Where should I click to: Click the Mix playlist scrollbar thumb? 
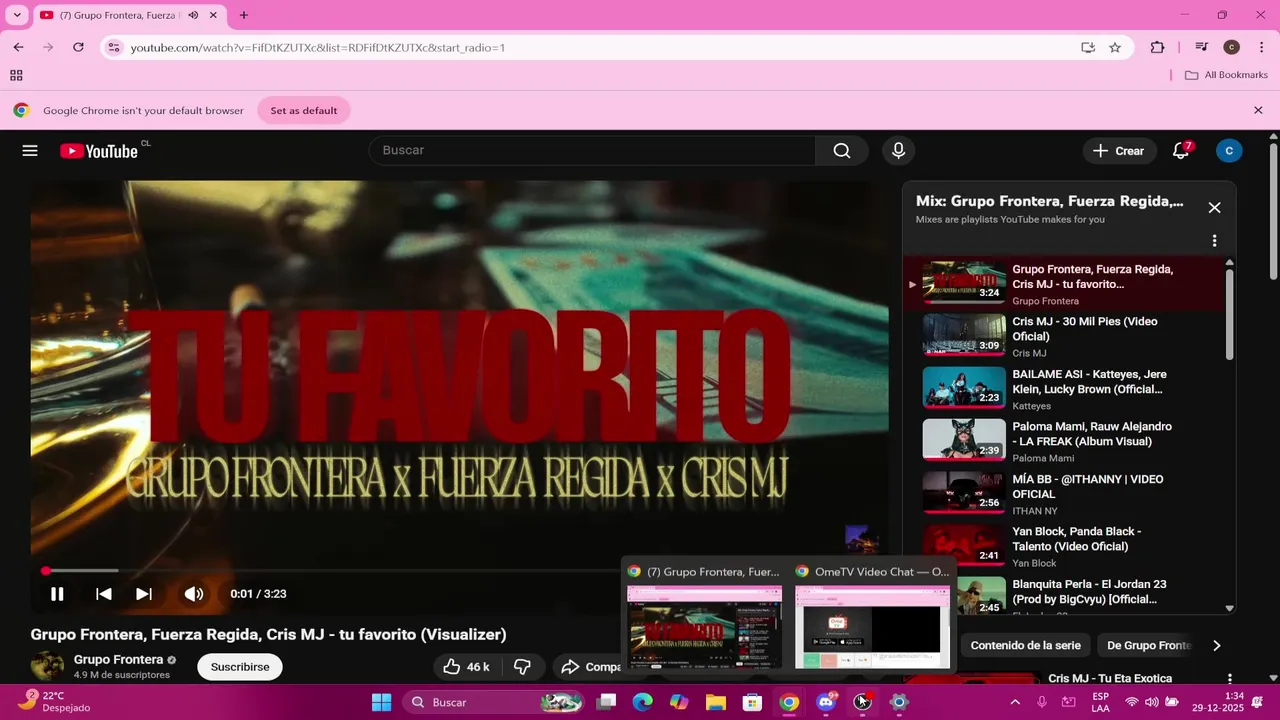1229,313
